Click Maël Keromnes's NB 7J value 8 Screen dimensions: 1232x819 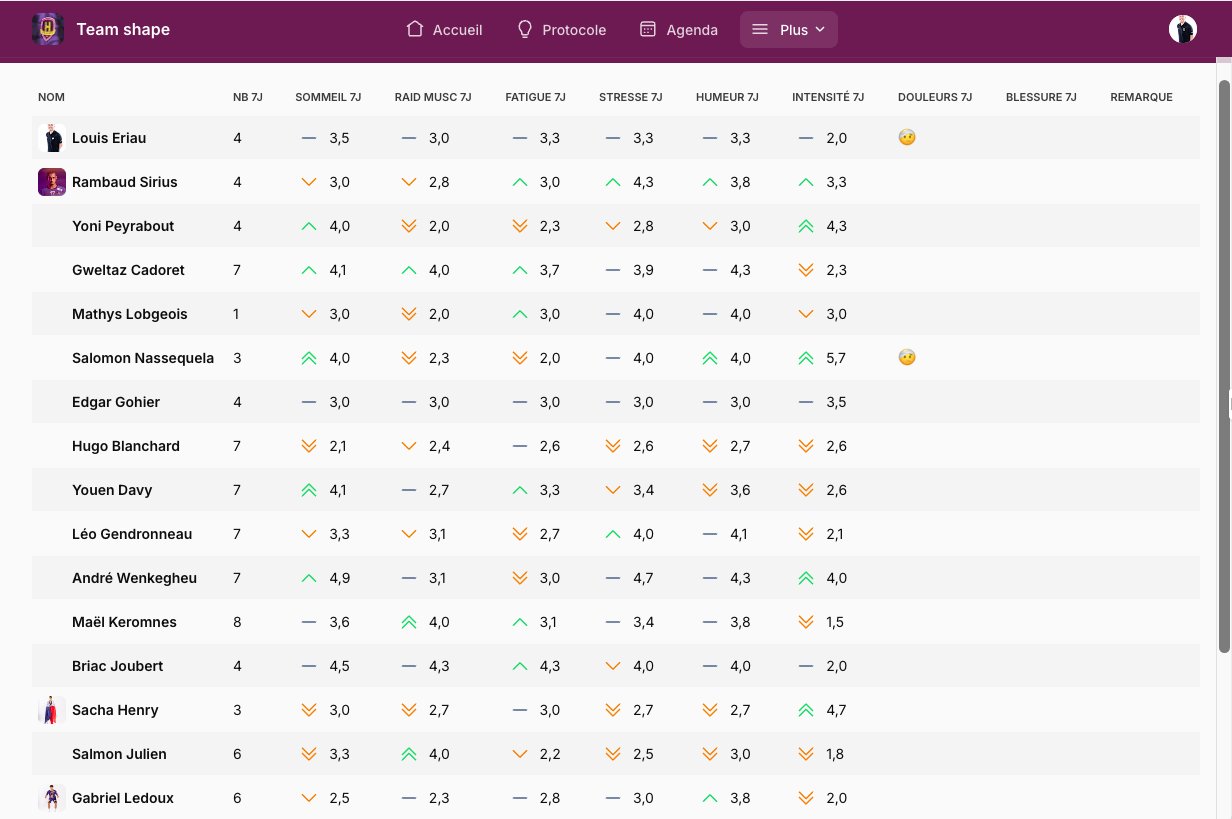coord(237,622)
